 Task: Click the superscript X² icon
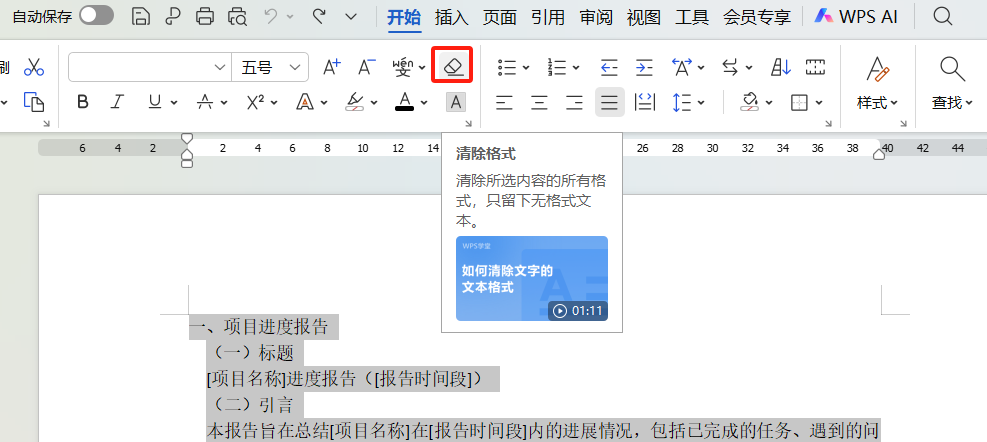click(255, 101)
